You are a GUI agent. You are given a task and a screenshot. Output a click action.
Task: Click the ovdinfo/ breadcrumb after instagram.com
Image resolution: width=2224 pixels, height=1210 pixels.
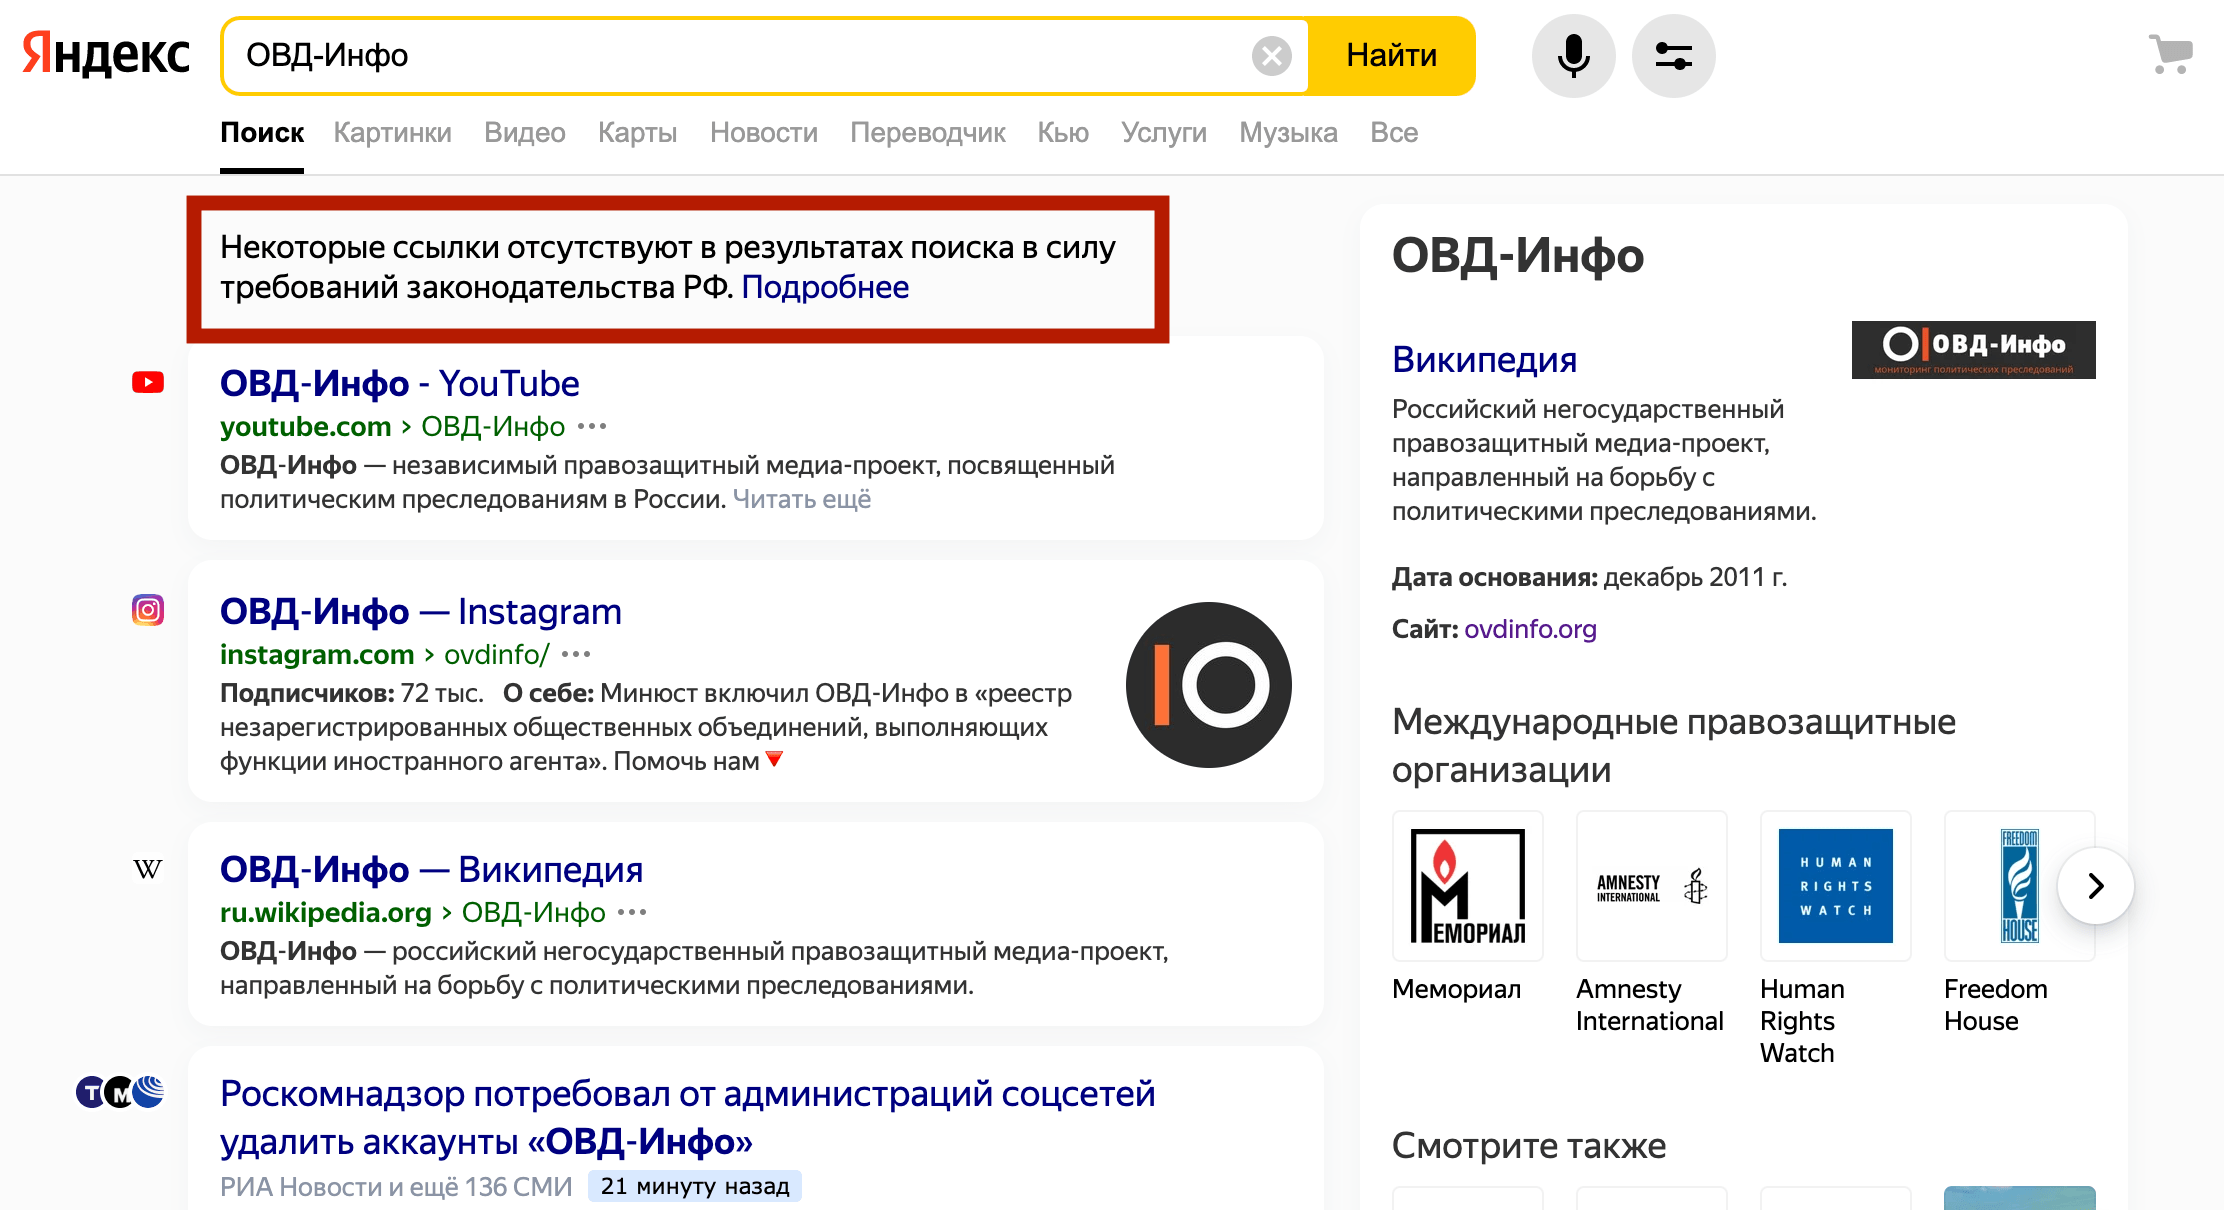pyautogui.click(x=496, y=655)
